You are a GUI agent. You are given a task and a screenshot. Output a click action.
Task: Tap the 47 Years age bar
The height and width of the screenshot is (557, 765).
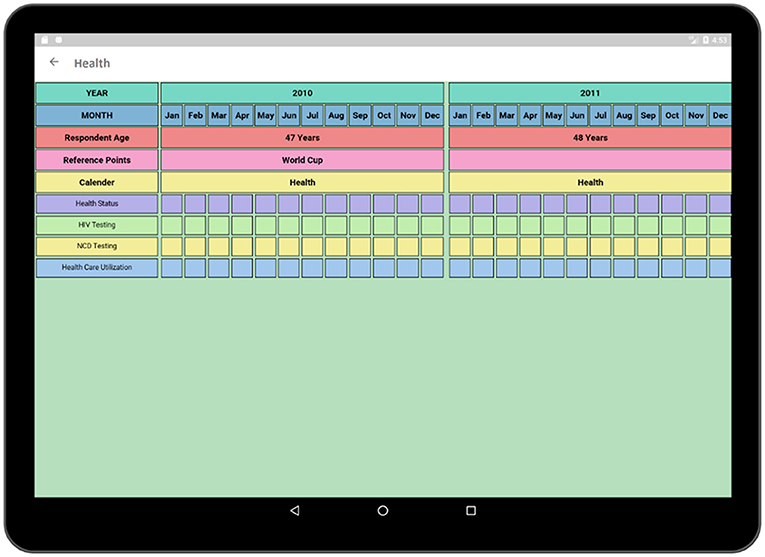click(302, 138)
